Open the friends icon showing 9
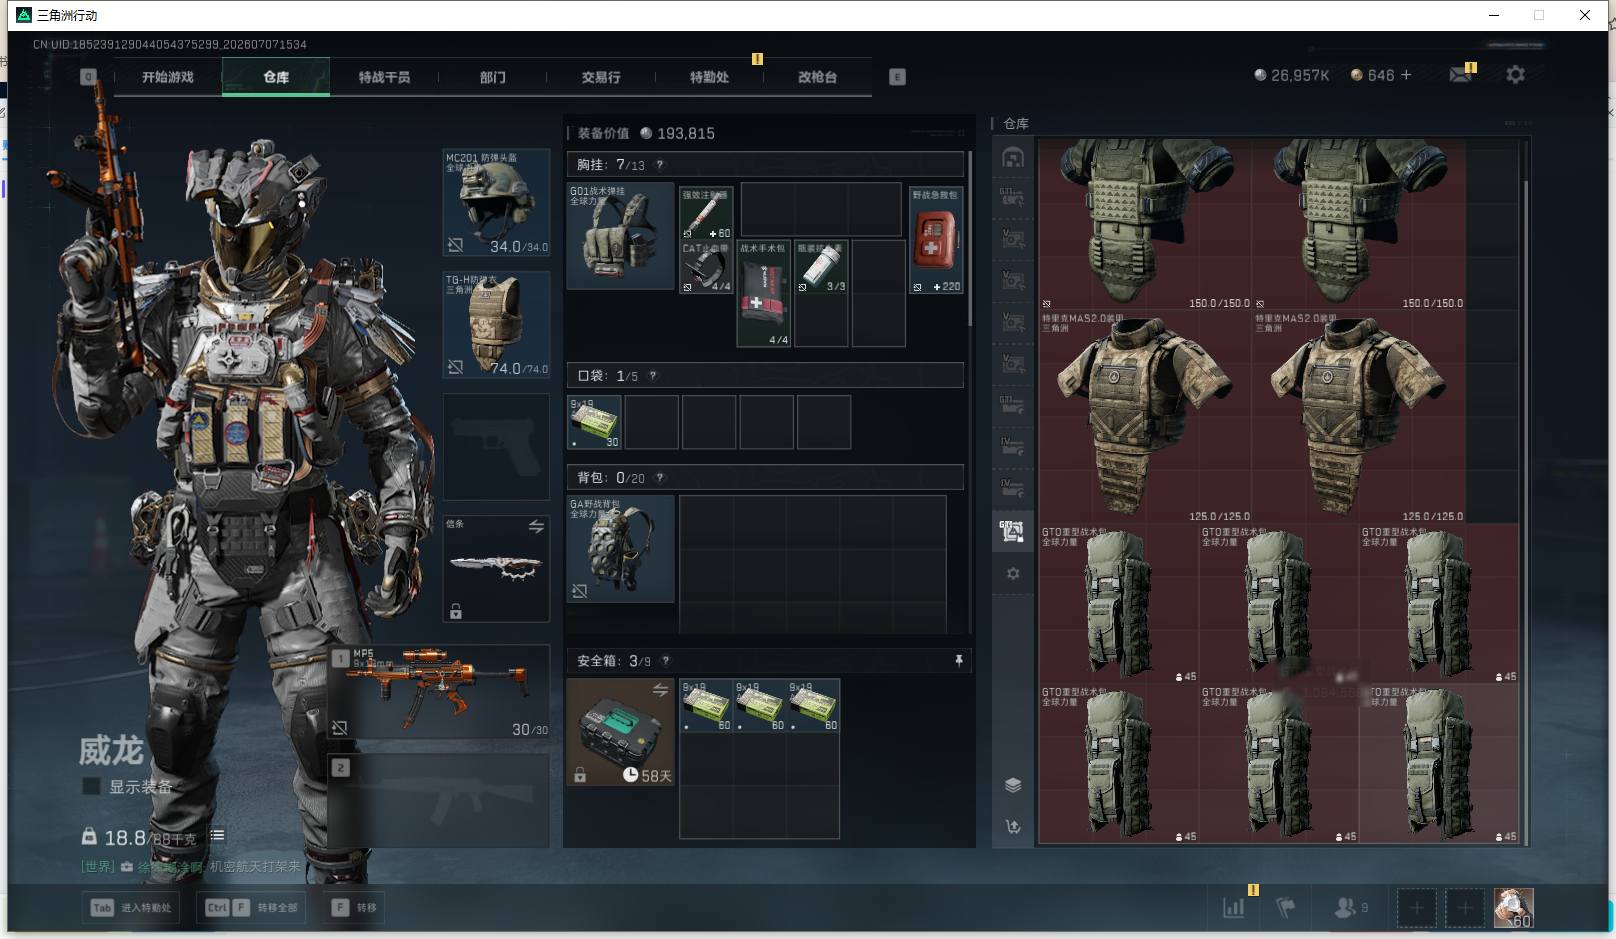The image size is (1616, 939). pyautogui.click(x=1350, y=908)
